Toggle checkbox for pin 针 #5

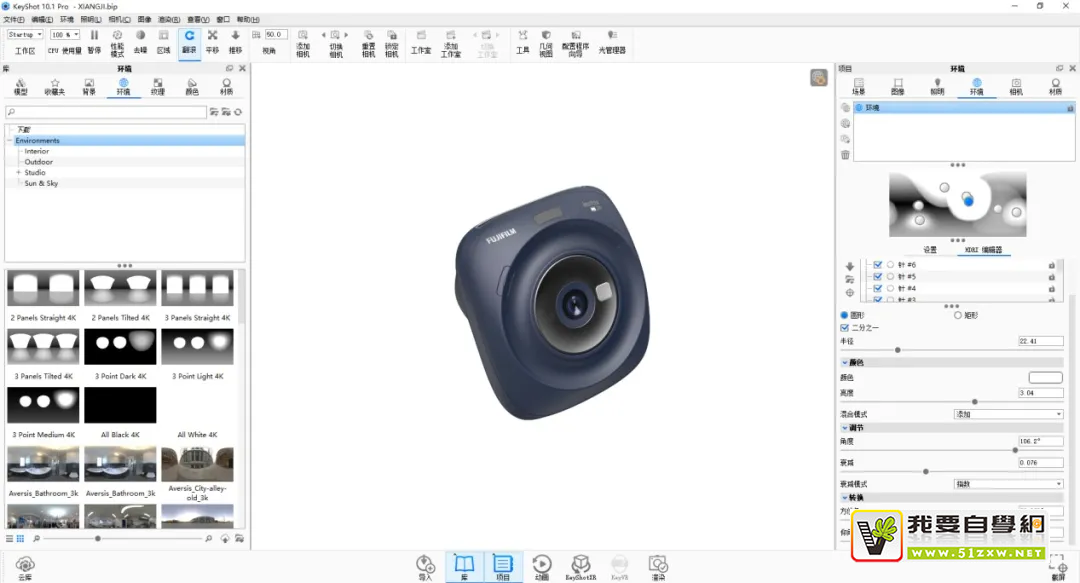(x=877, y=276)
